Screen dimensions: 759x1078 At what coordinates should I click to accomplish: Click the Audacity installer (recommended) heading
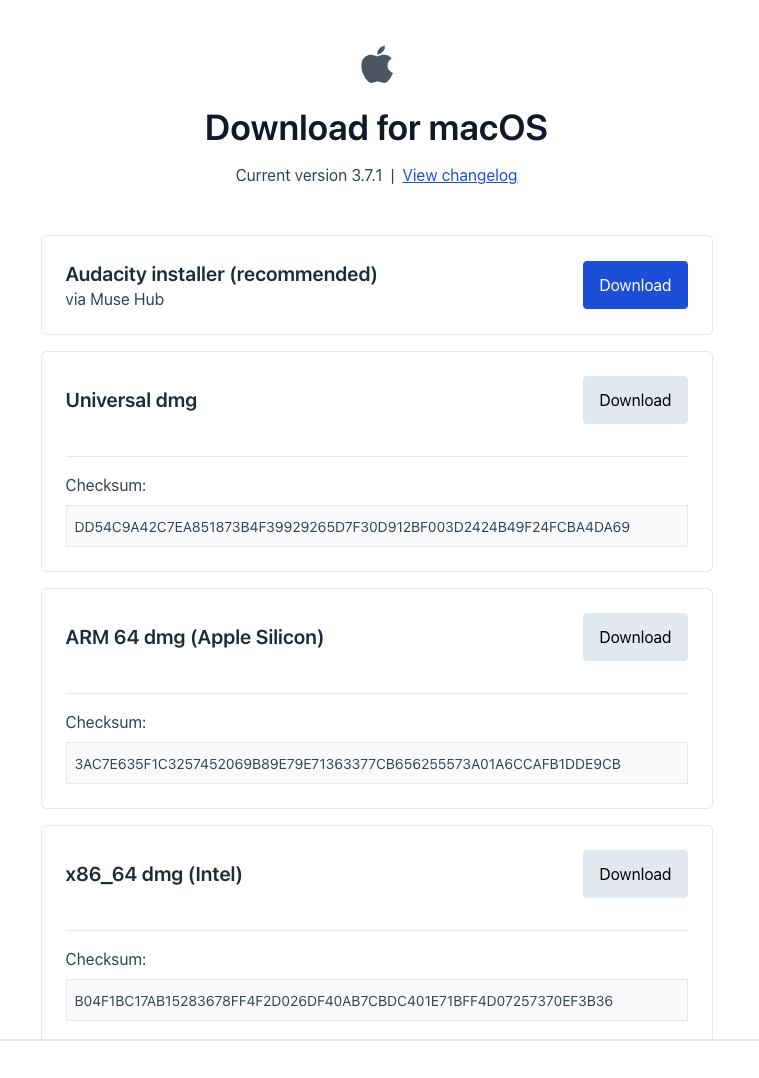click(221, 274)
